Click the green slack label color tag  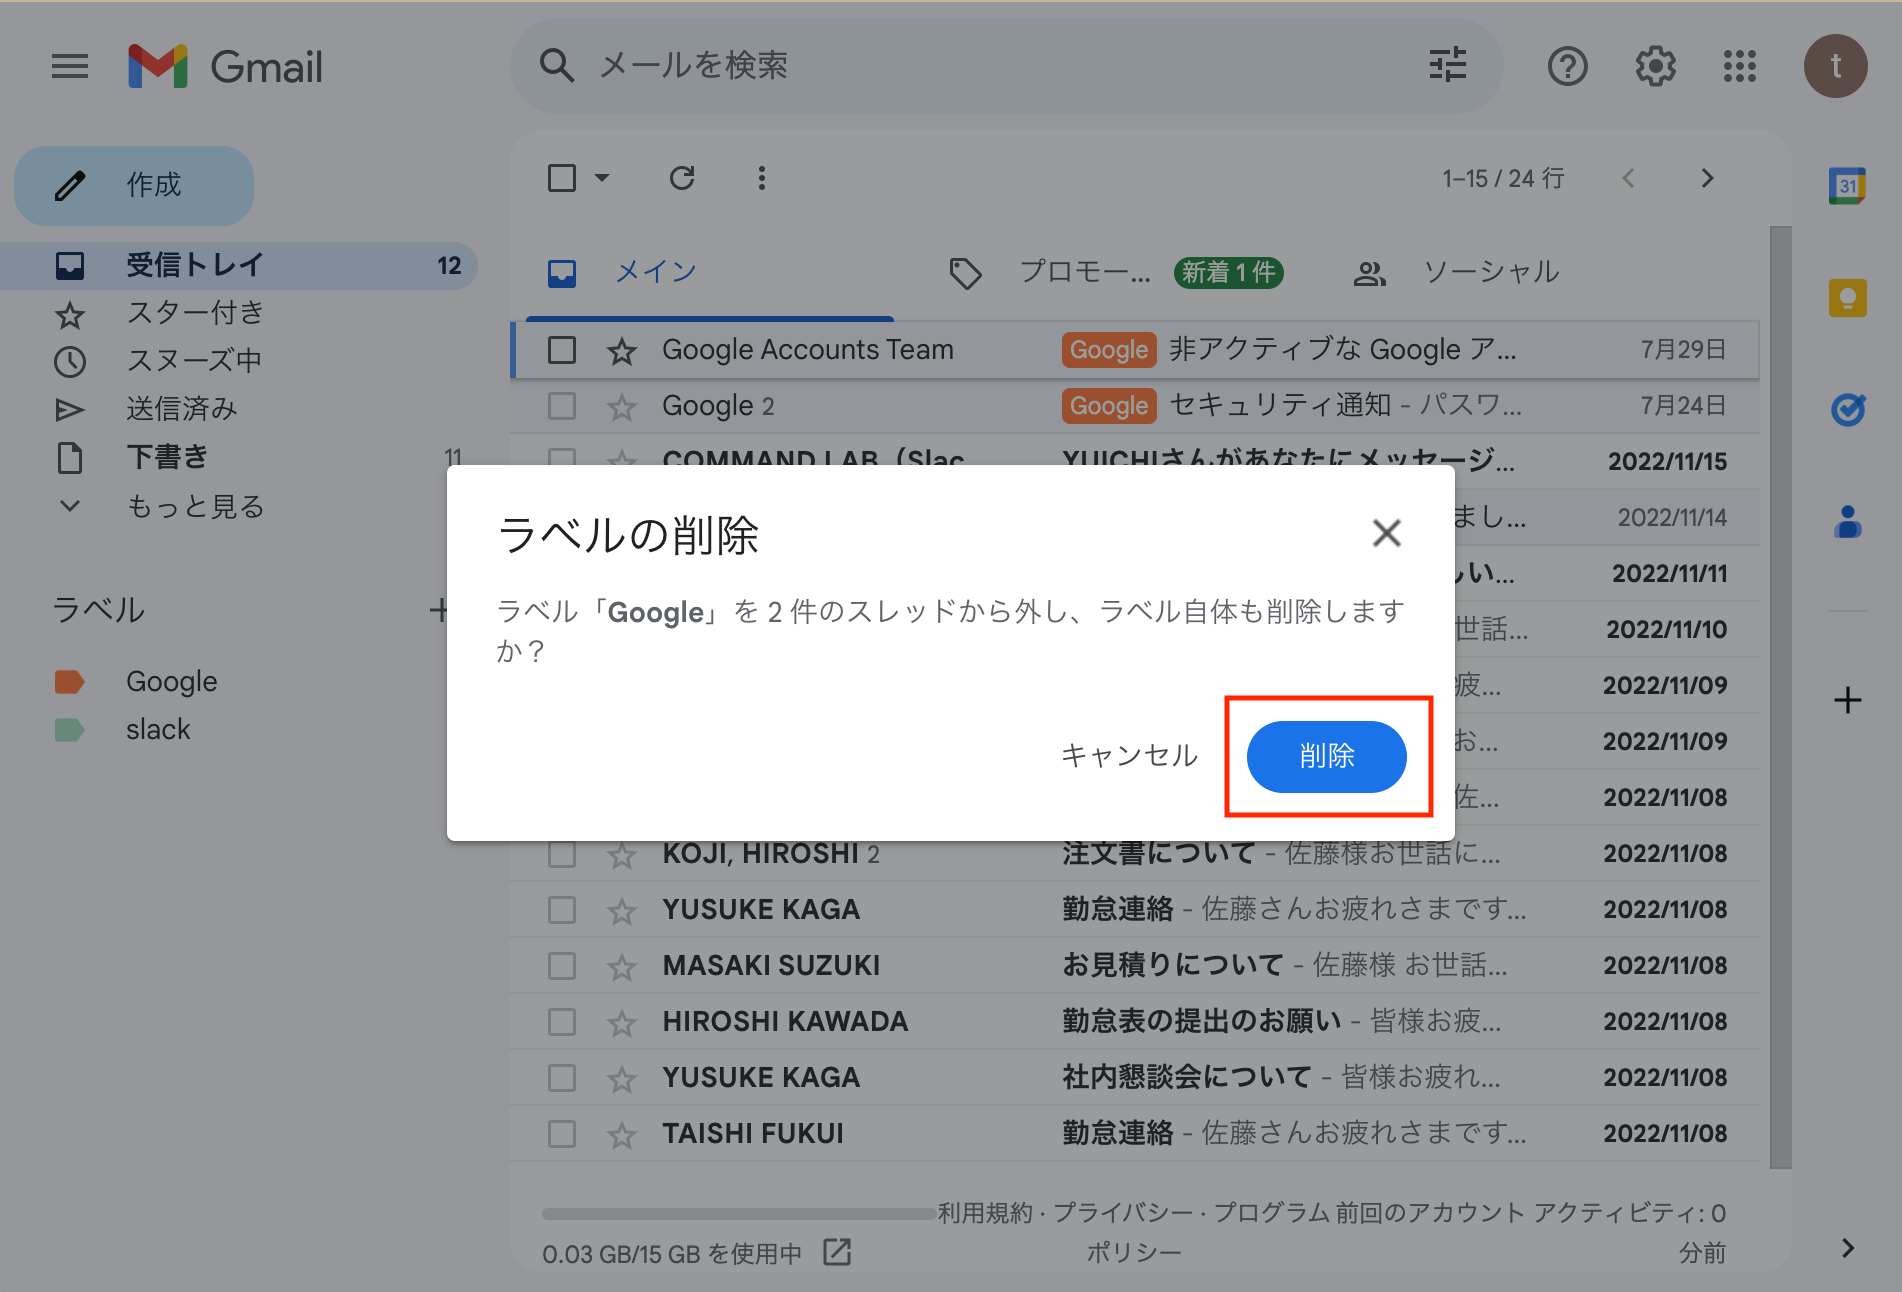pyautogui.click(x=69, y=730)
